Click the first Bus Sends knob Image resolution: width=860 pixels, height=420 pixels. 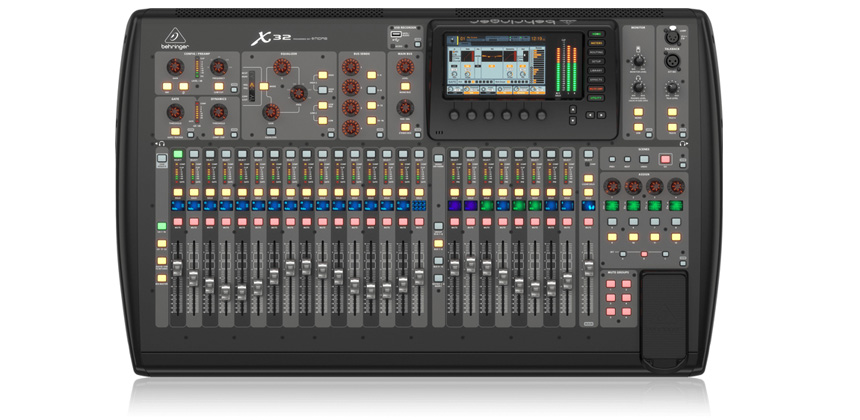tap(350, 67)
